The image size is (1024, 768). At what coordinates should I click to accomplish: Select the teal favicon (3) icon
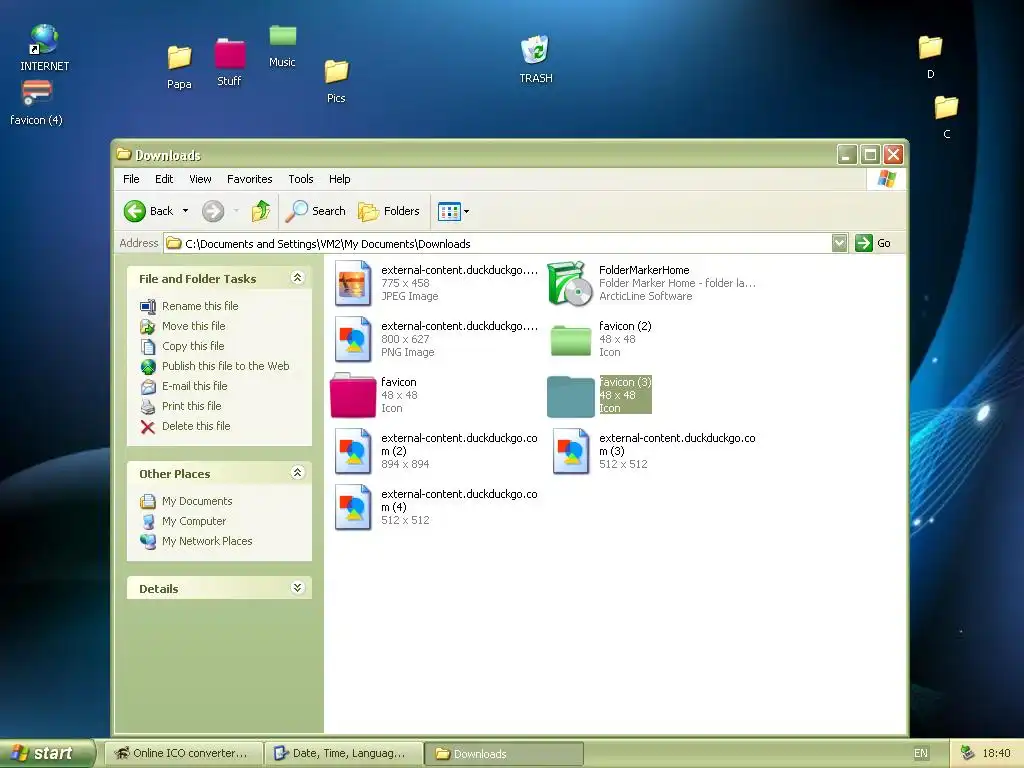coord(570,396)
